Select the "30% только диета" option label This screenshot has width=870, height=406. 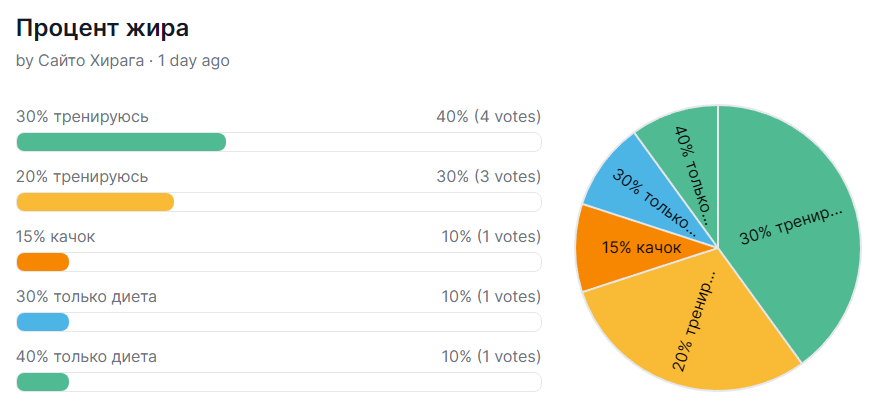[86, 297]
